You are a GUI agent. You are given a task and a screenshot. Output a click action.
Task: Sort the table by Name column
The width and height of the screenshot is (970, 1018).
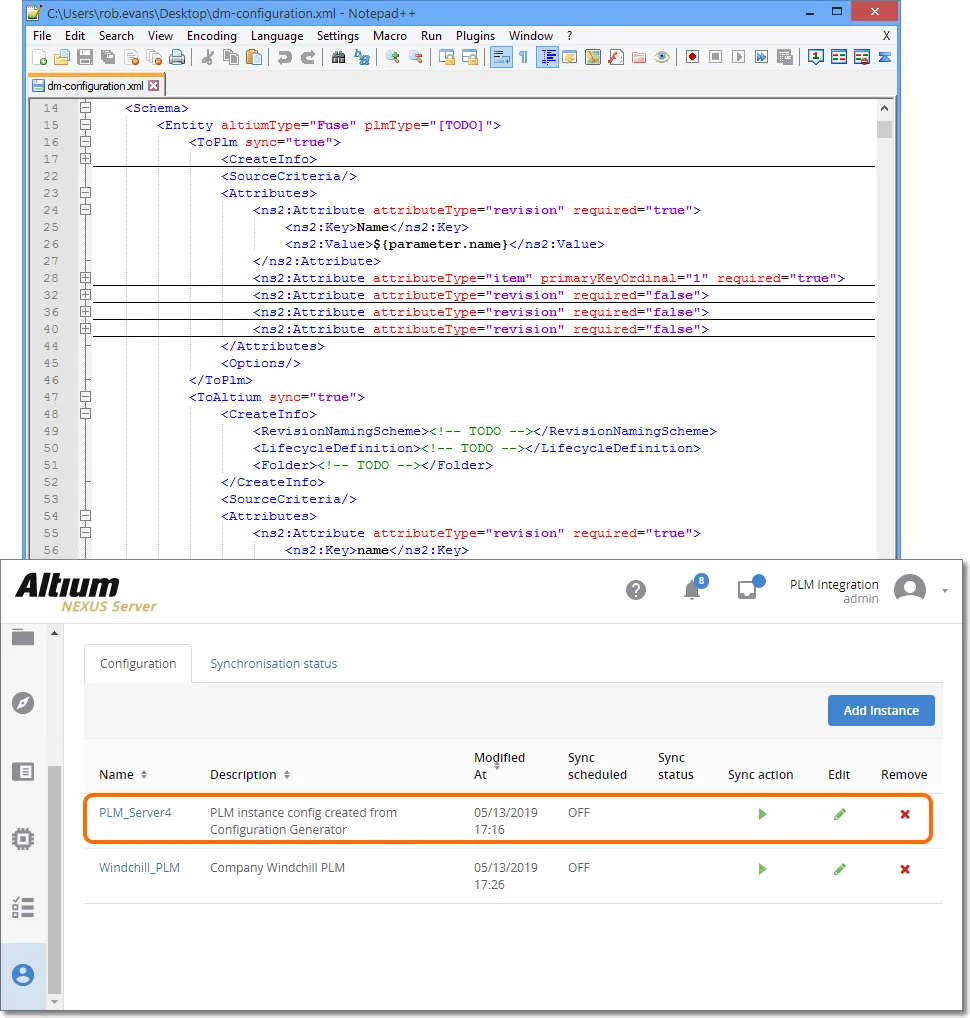click(123, 775)
